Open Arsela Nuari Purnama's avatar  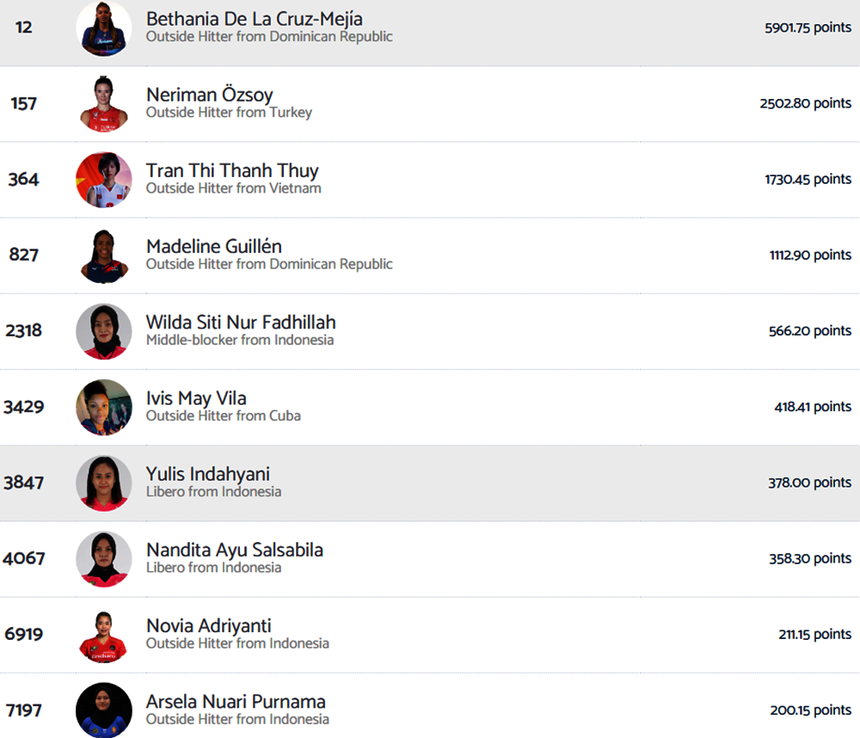pyautogui.click(x=104, y=710)
